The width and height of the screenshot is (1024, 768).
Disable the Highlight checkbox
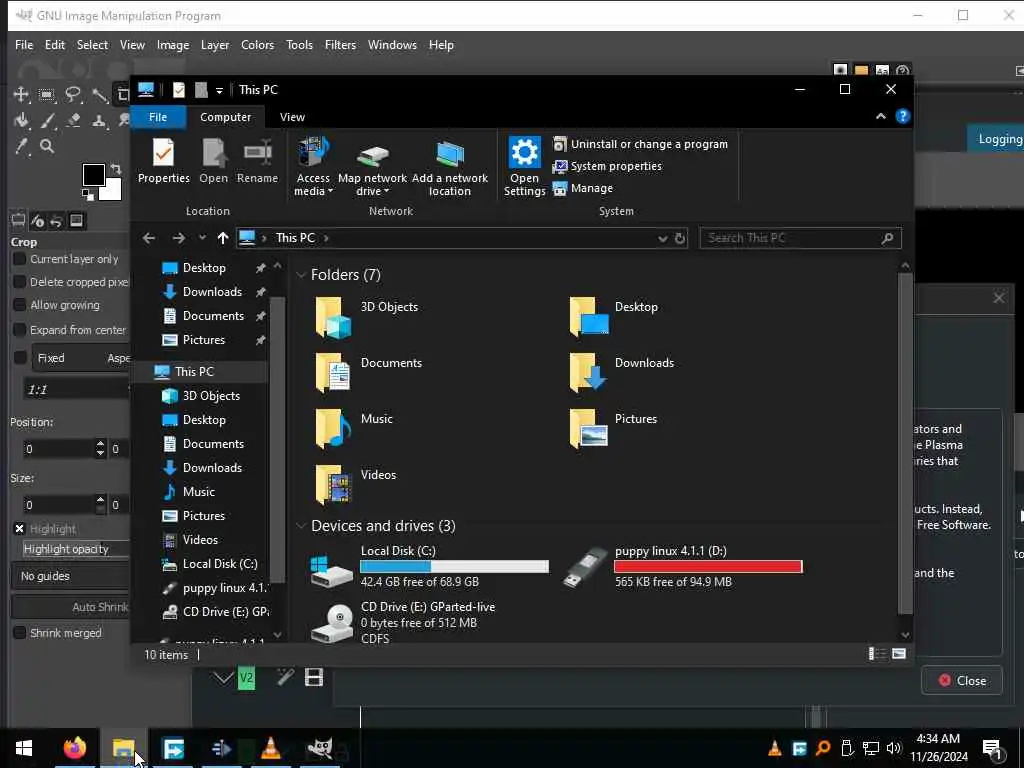tap(20, 529)
